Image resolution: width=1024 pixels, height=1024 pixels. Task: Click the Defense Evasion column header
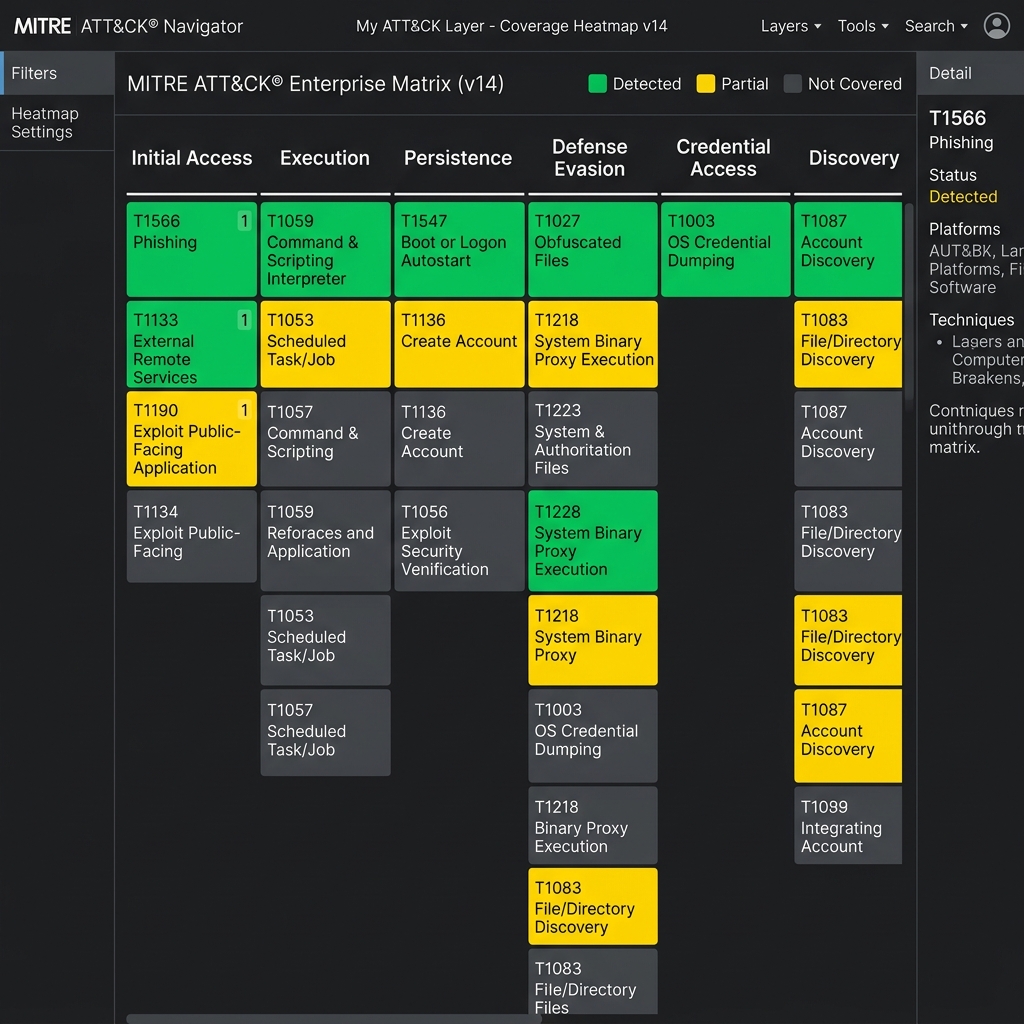[x=590, y=157]
